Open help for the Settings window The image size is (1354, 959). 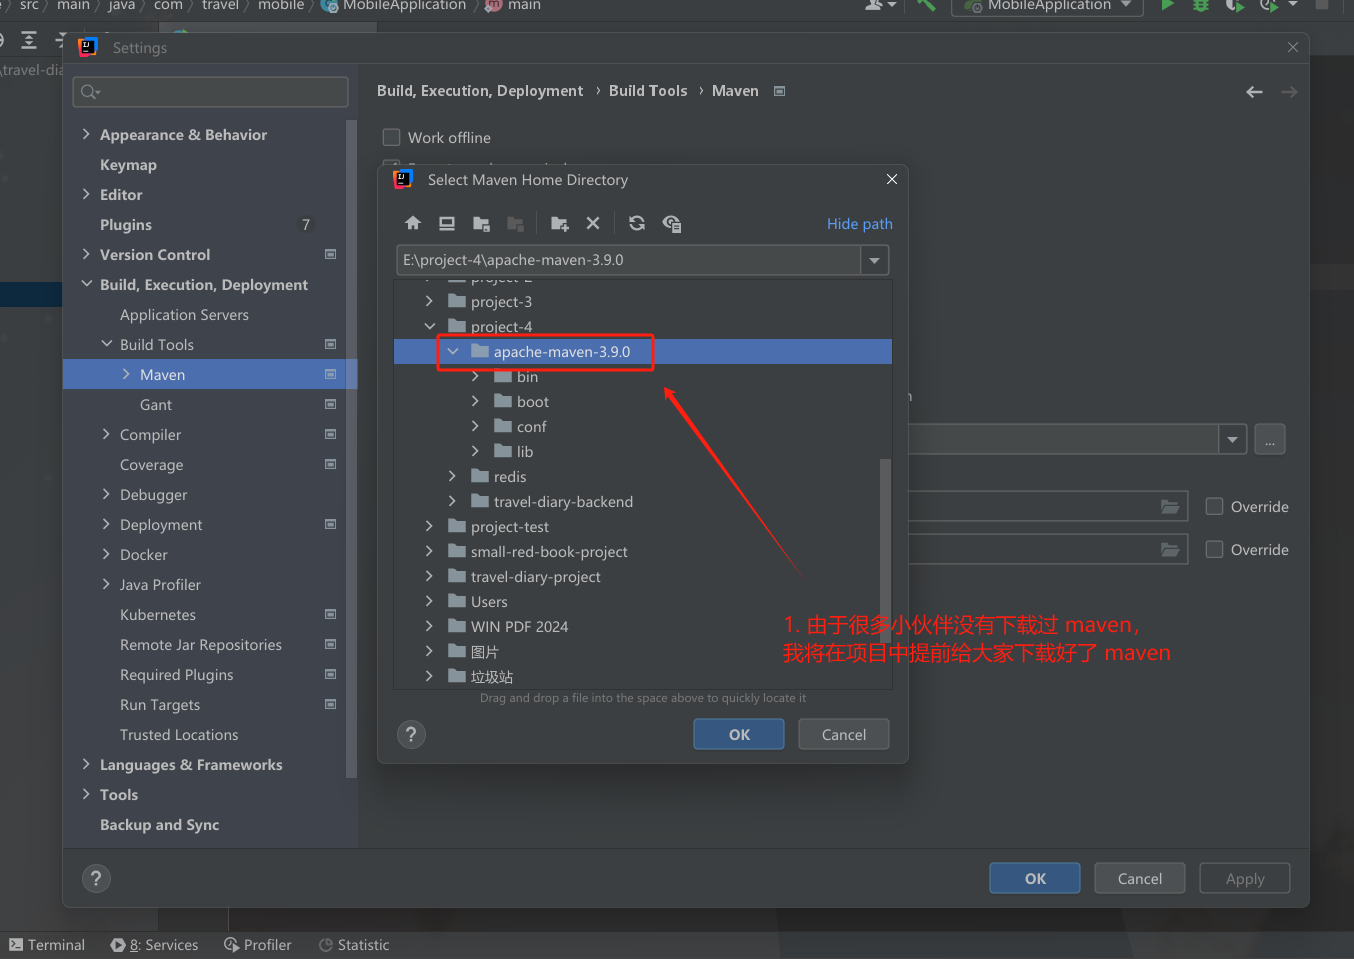click(96, 879)
